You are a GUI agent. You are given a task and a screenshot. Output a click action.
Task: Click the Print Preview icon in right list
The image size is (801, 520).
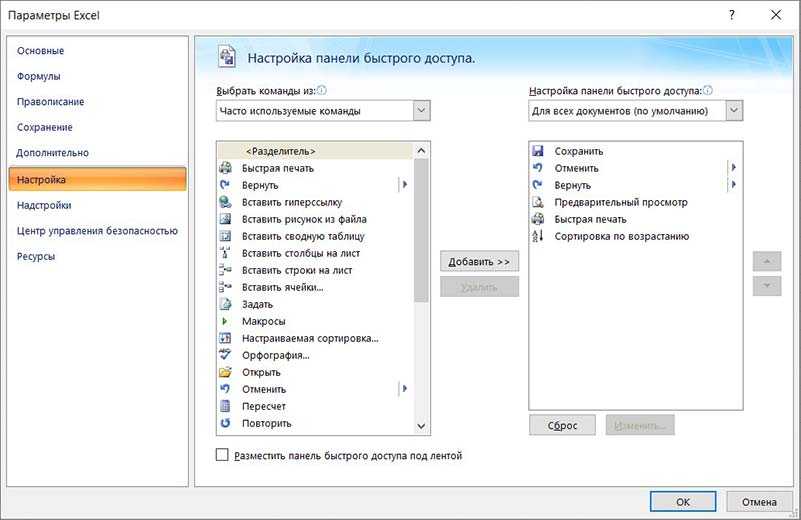(x=537, y=202)
